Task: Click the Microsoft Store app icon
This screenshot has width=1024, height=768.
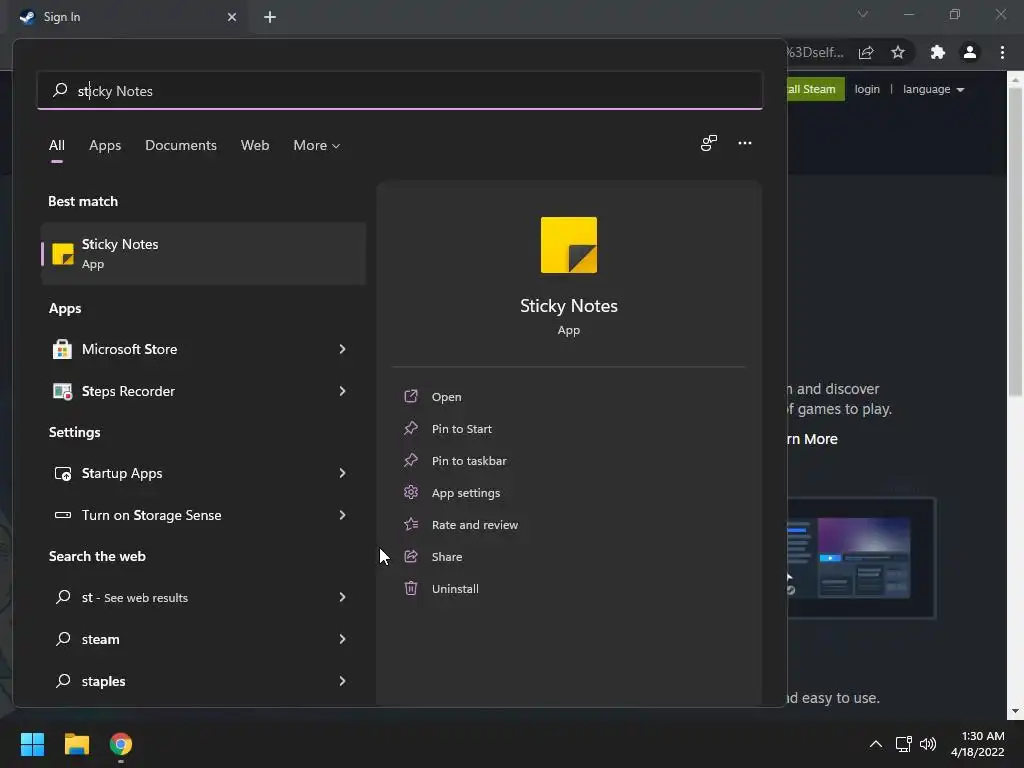Action: click(62, 349)
